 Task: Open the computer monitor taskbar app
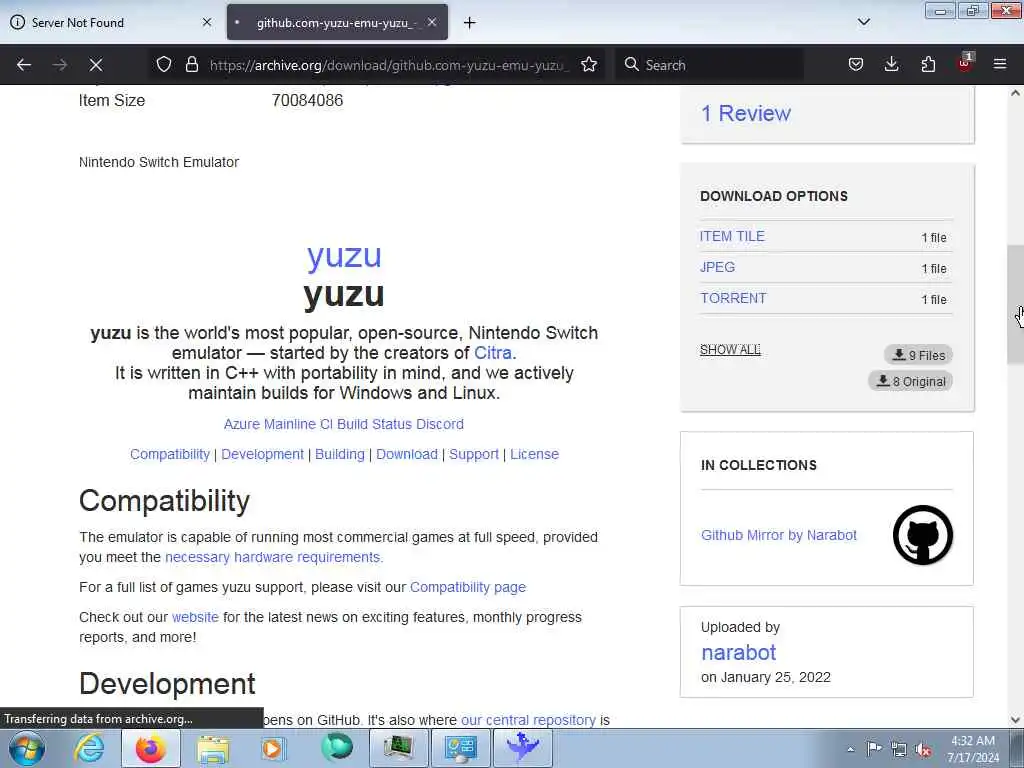(x=398, y=748)
